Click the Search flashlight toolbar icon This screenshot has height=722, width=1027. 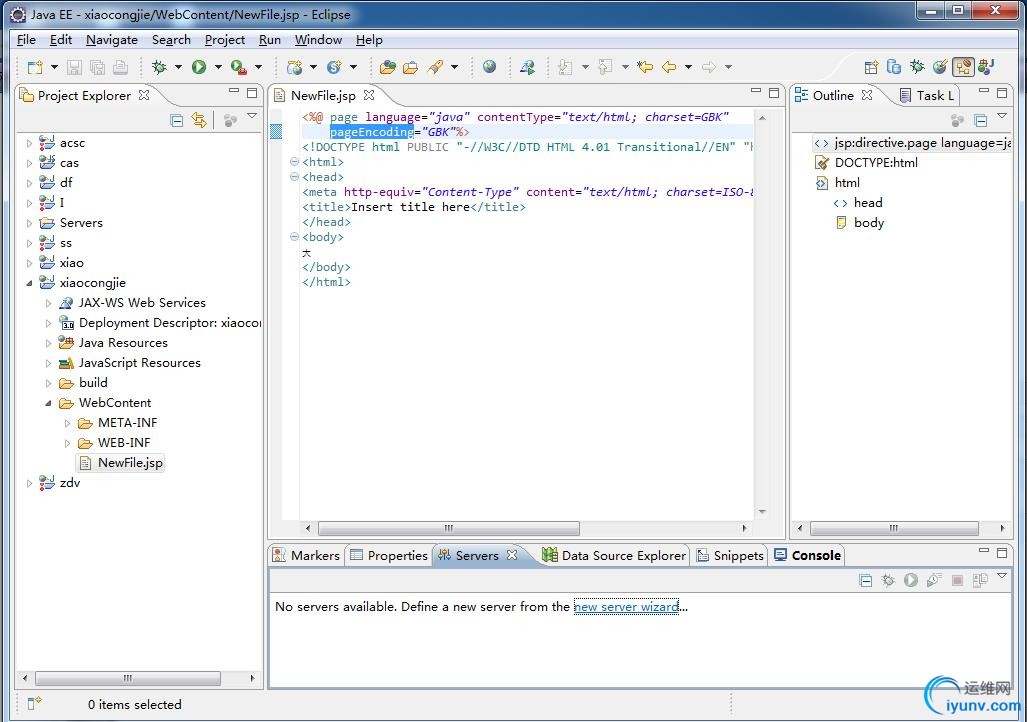(x=436, y=67)
